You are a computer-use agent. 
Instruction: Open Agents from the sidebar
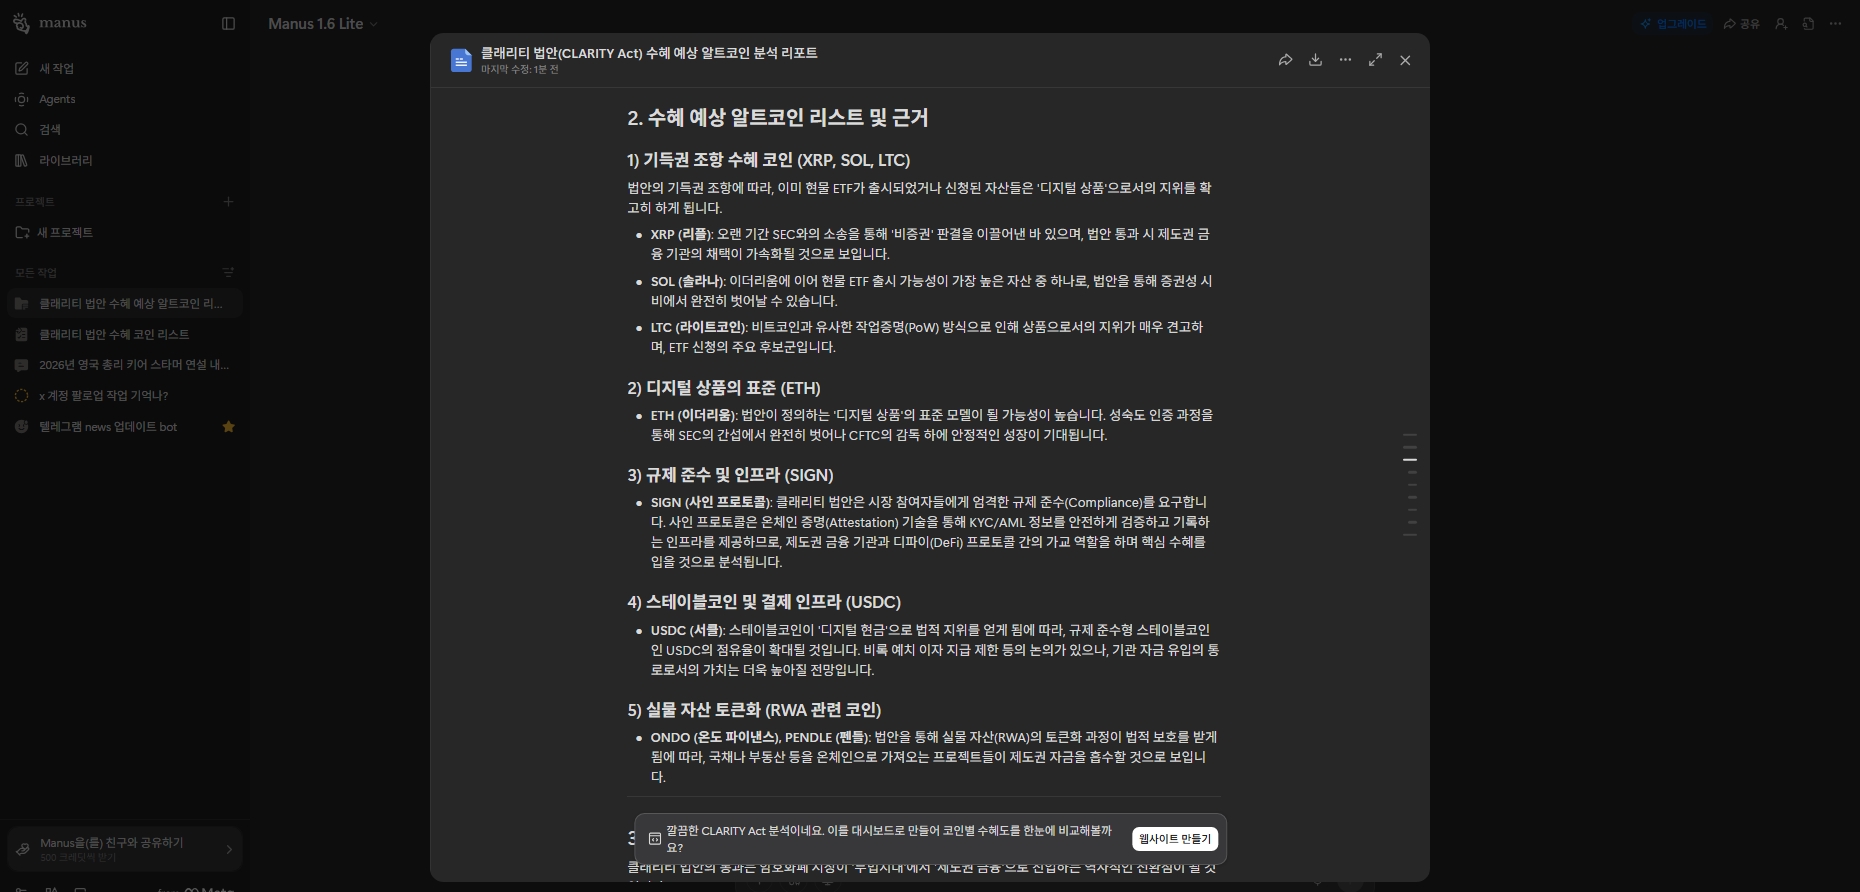click(x=57, y=99)
